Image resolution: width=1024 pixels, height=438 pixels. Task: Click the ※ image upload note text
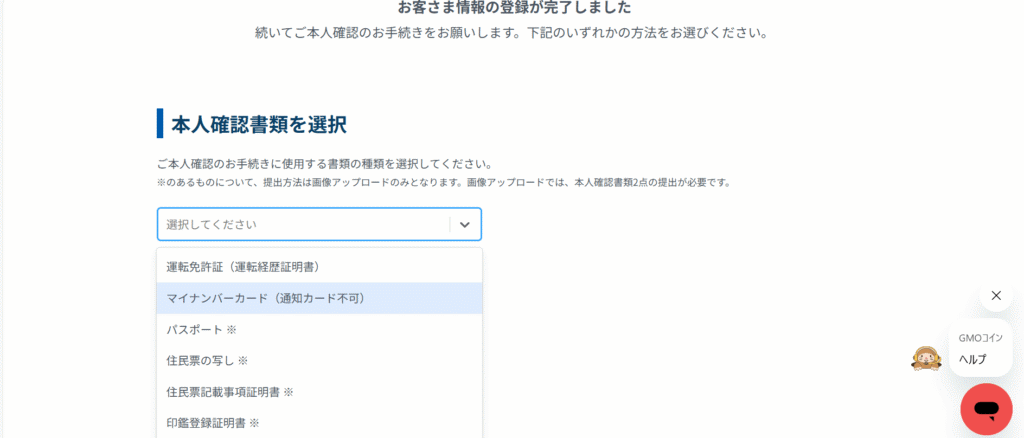tap(444, 183)
